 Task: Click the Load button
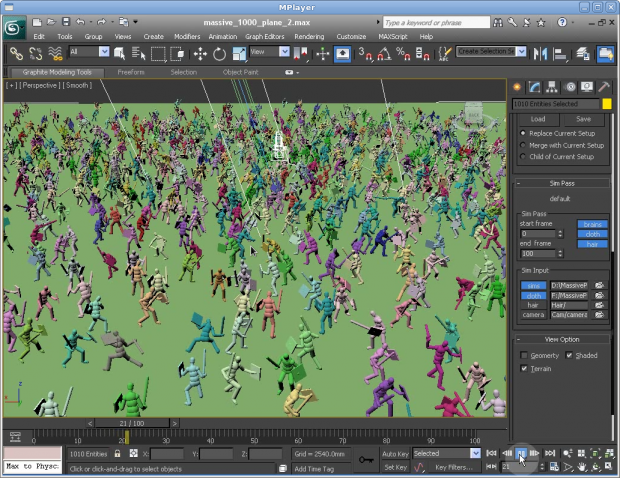(538, 119)
